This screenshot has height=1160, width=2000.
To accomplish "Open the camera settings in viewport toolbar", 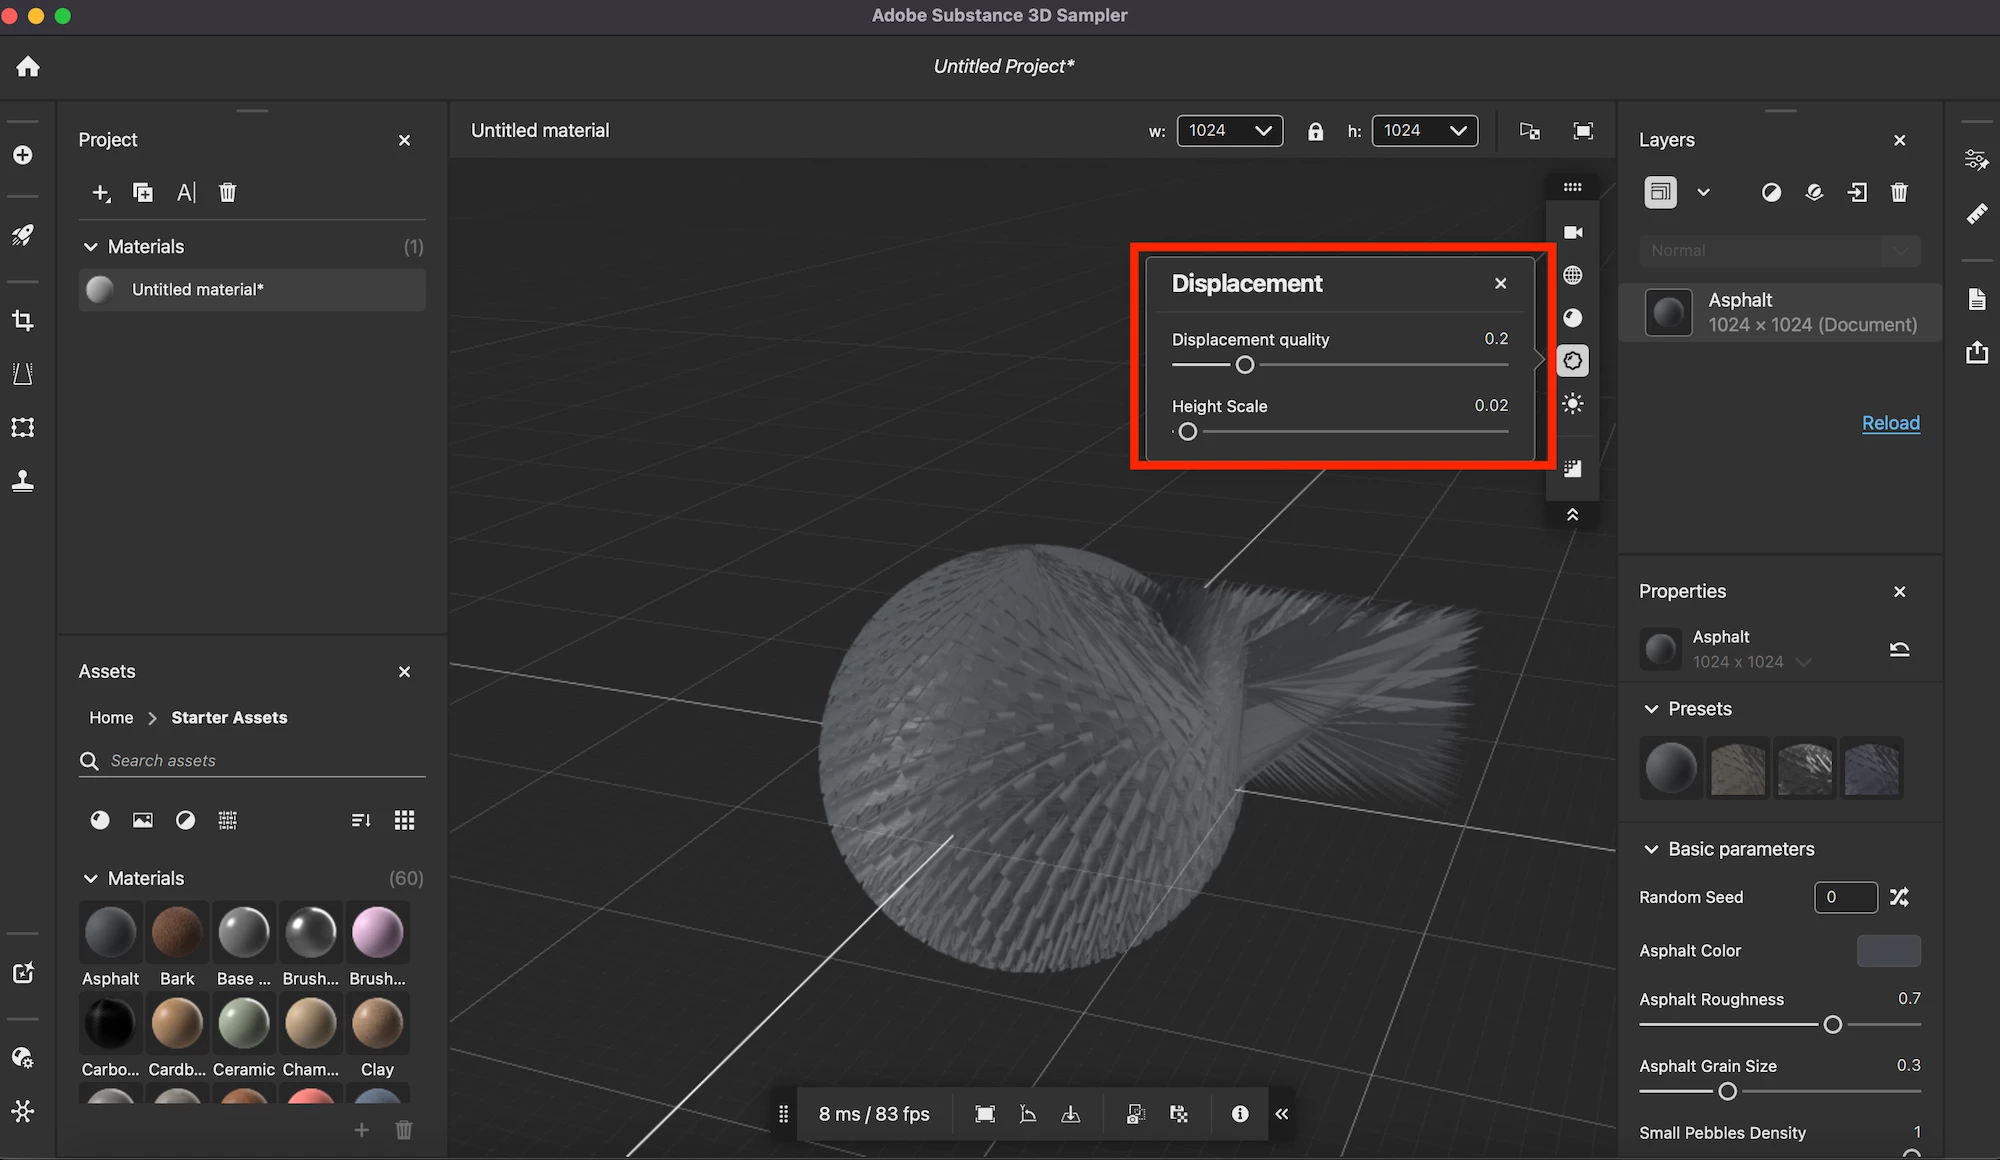I will point(1573,232).
